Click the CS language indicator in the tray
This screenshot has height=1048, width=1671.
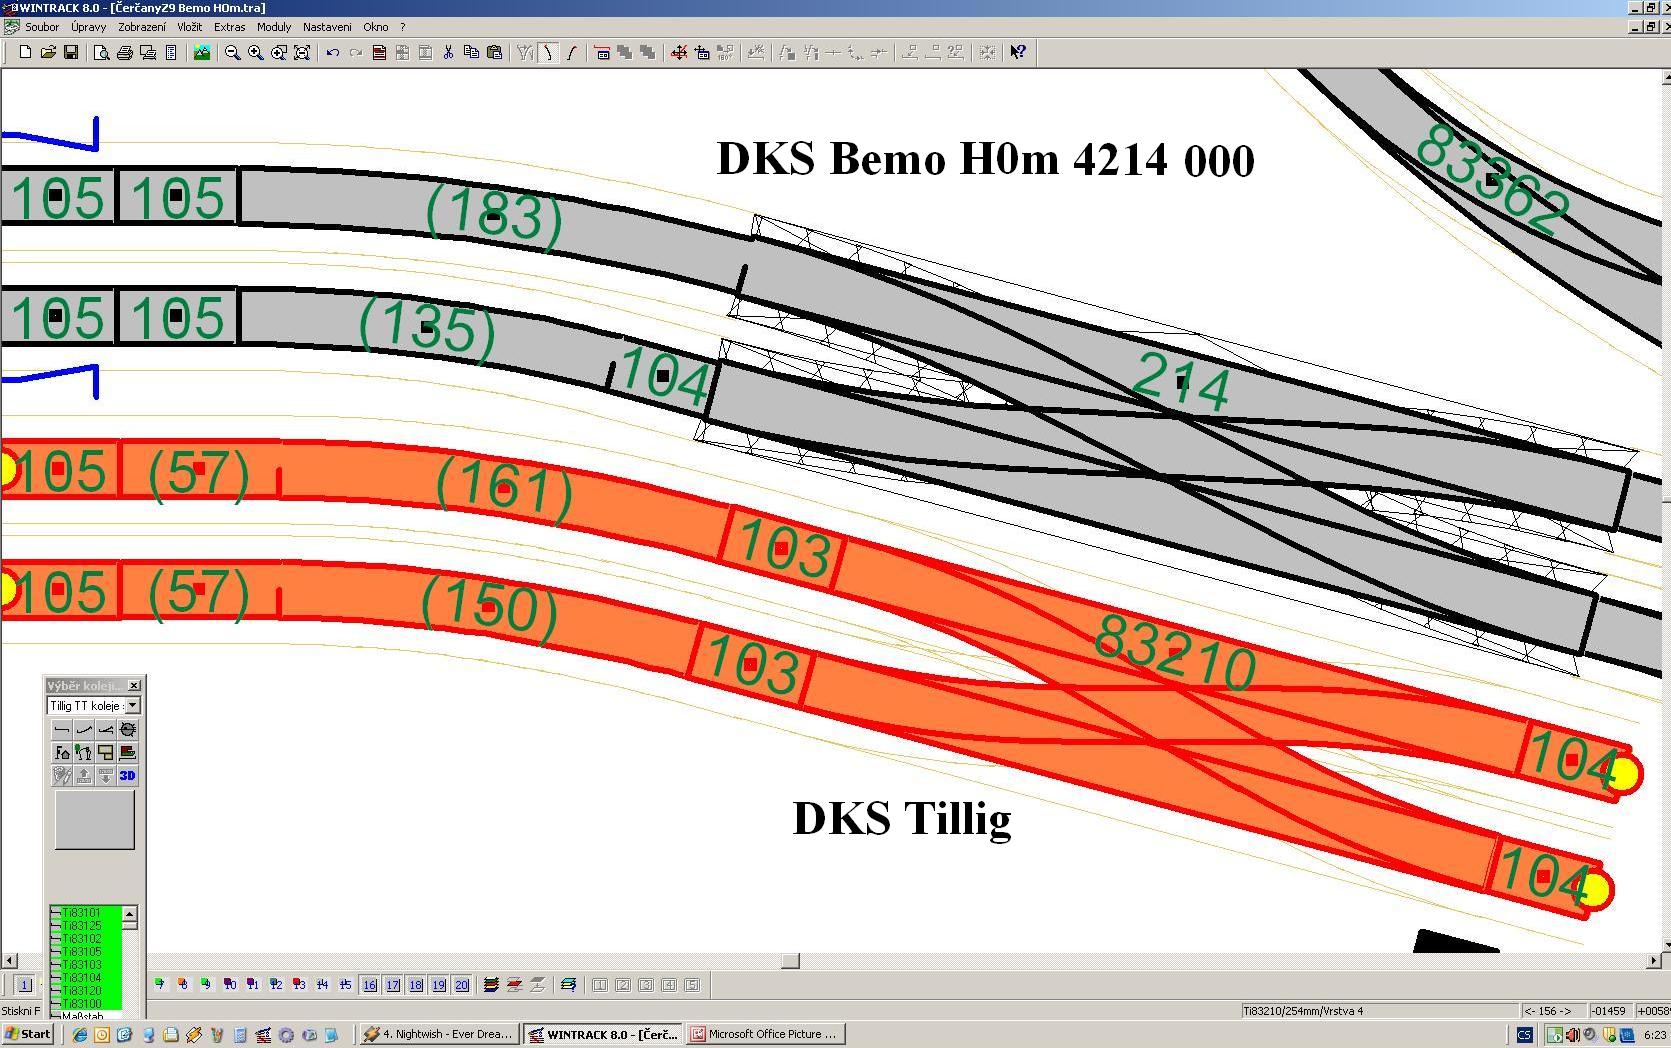(1525, 1035)
